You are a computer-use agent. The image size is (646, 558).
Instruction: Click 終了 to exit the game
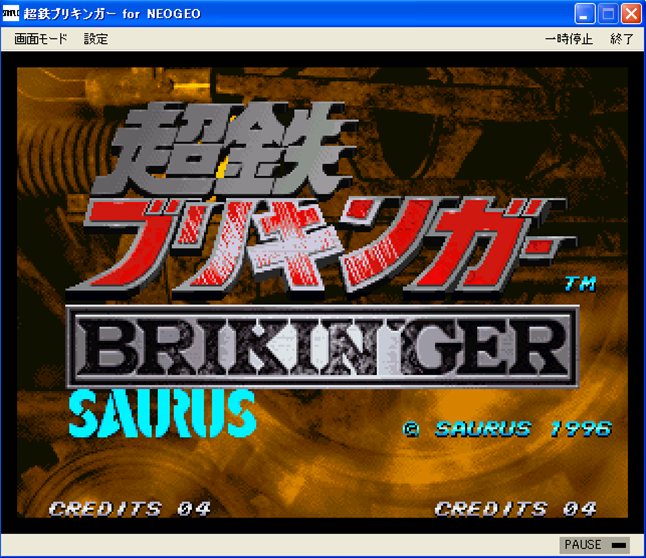pos(622,39)
